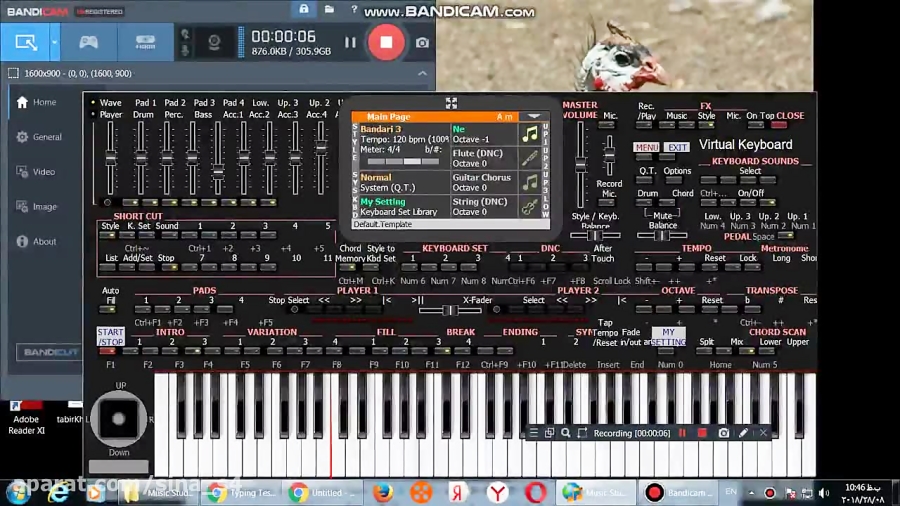Click the Bandicam lock icon
This screenshot has height=506, width=900.
(304, 9)
